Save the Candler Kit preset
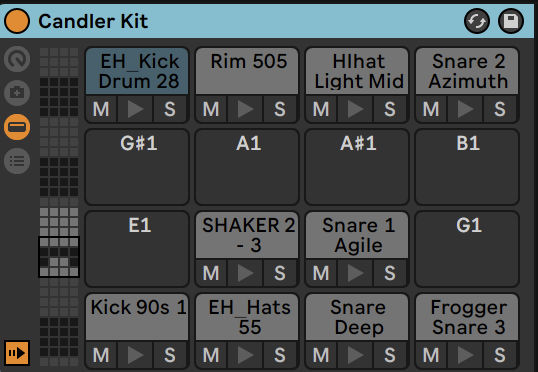538x372 pixels. pos(511,21)
